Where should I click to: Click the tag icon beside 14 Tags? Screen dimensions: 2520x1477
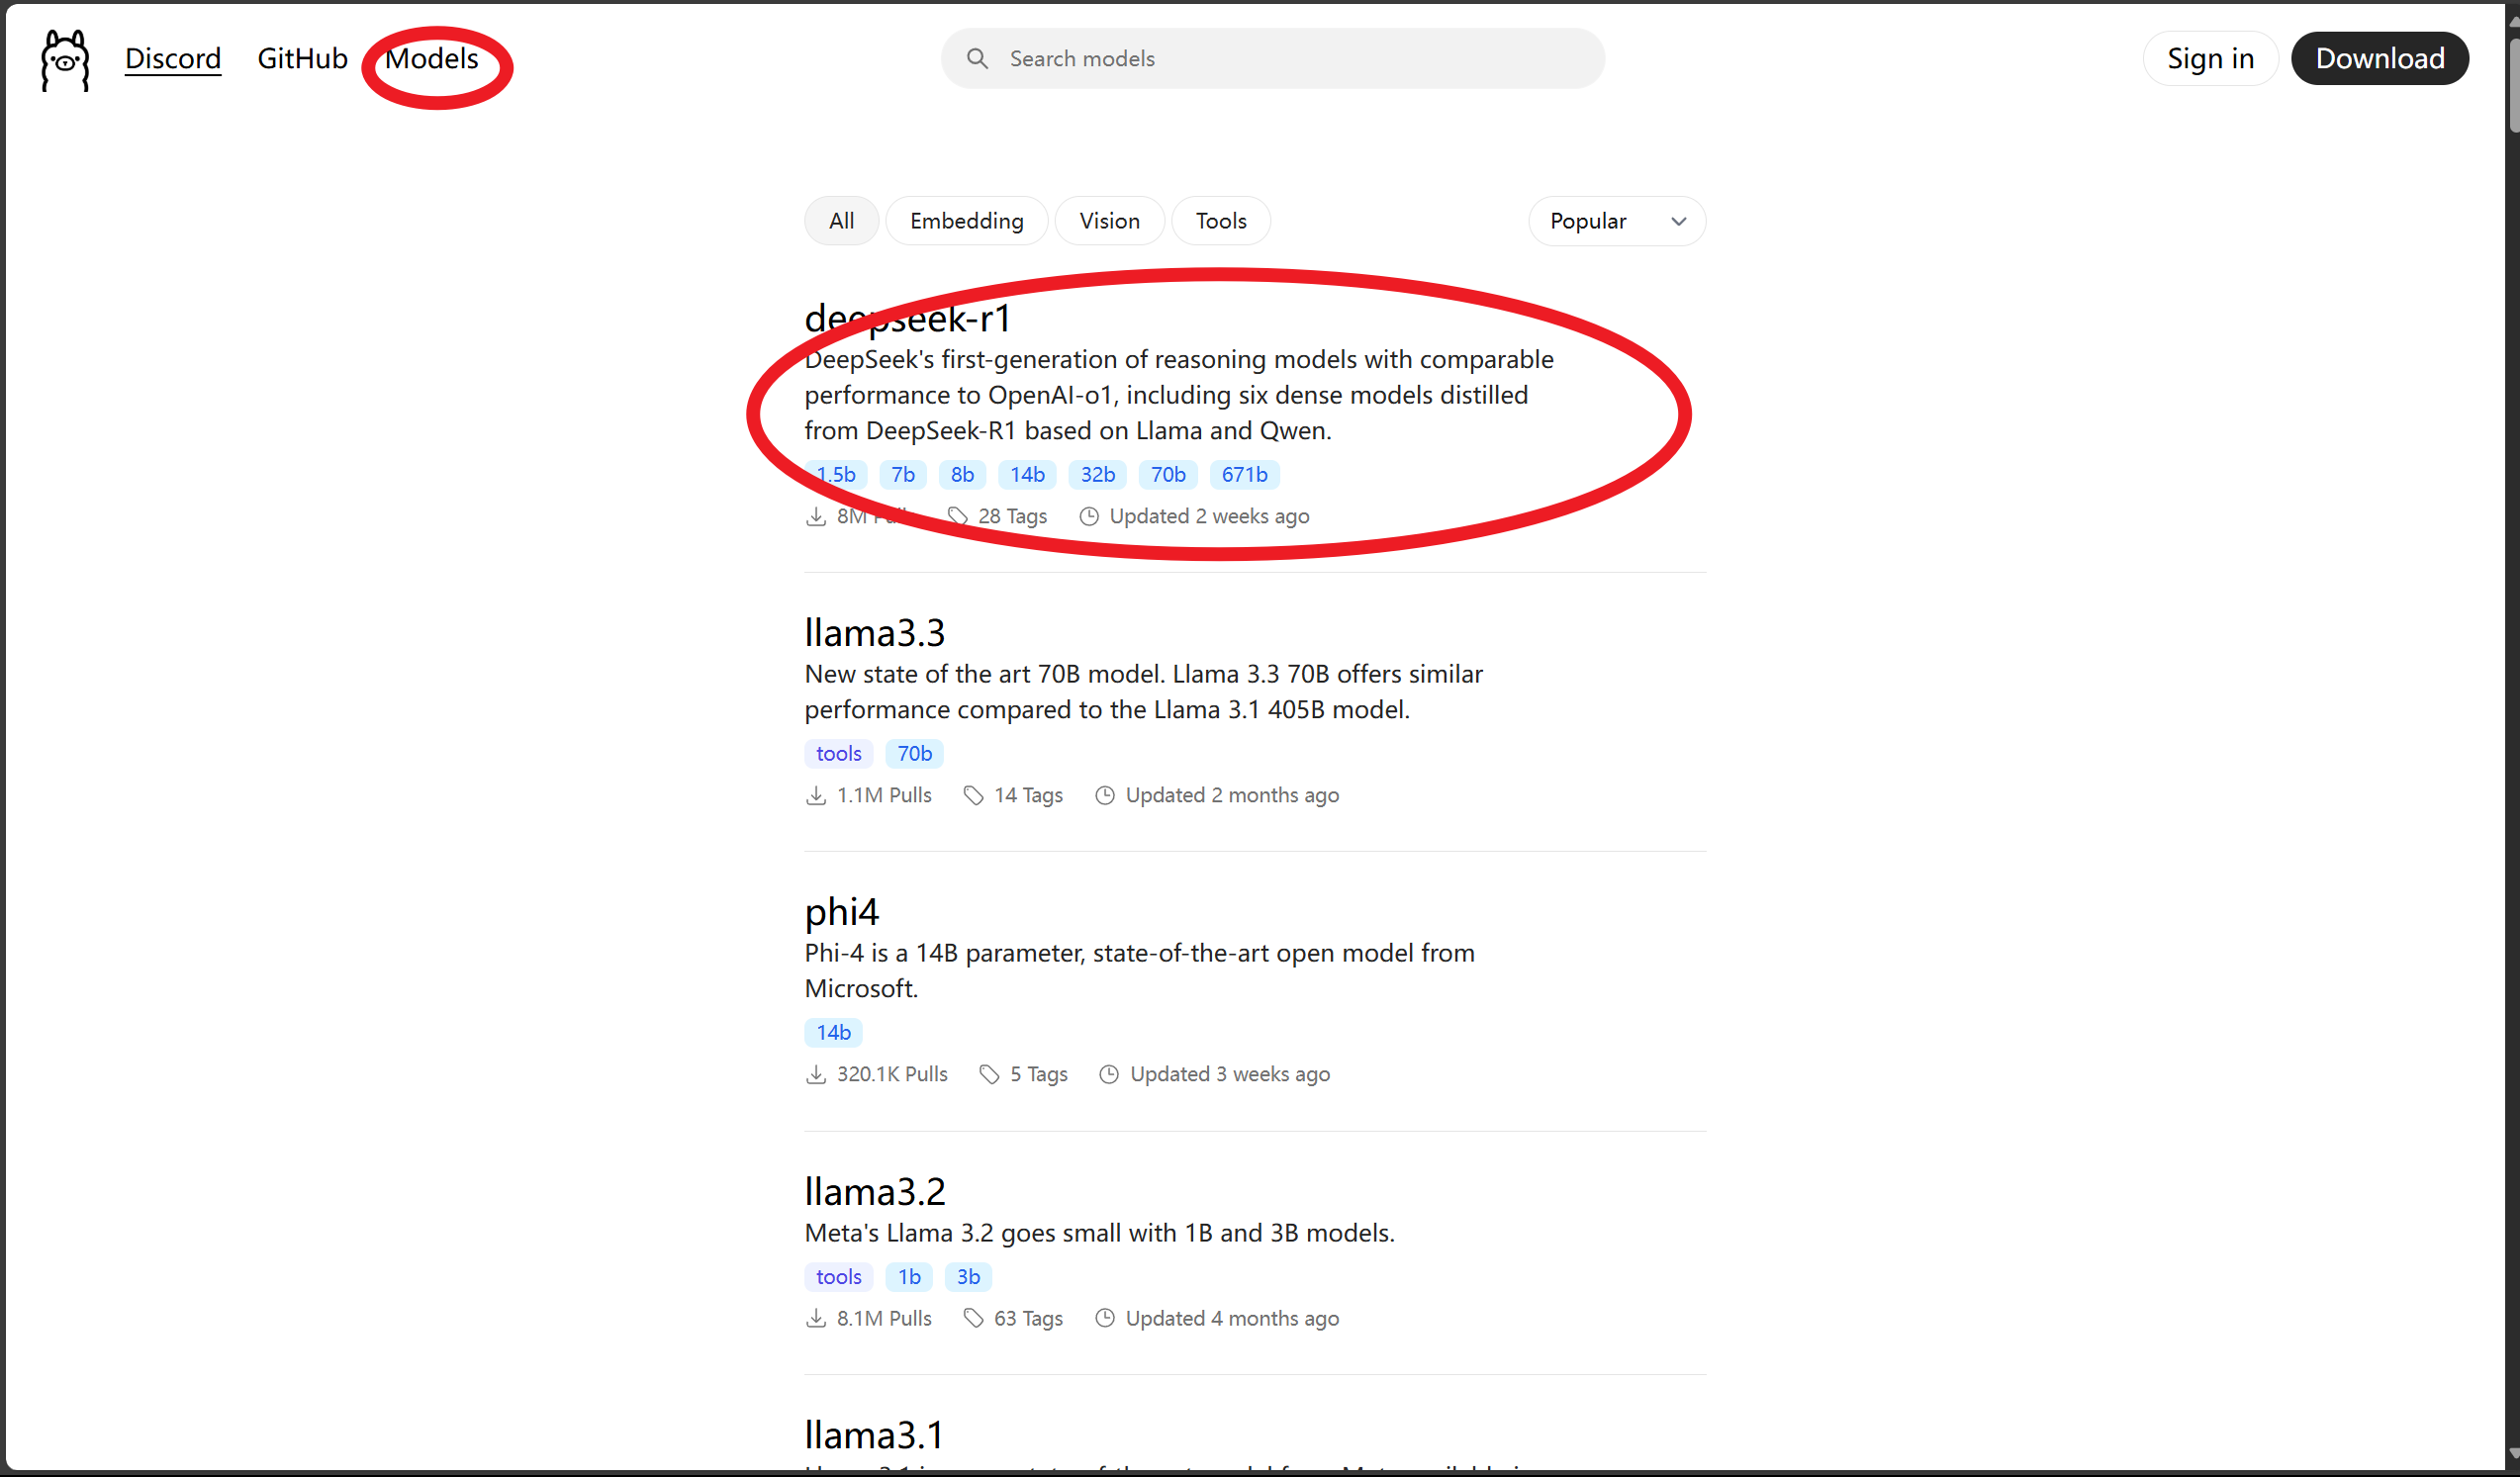click(x=973, y=795)
